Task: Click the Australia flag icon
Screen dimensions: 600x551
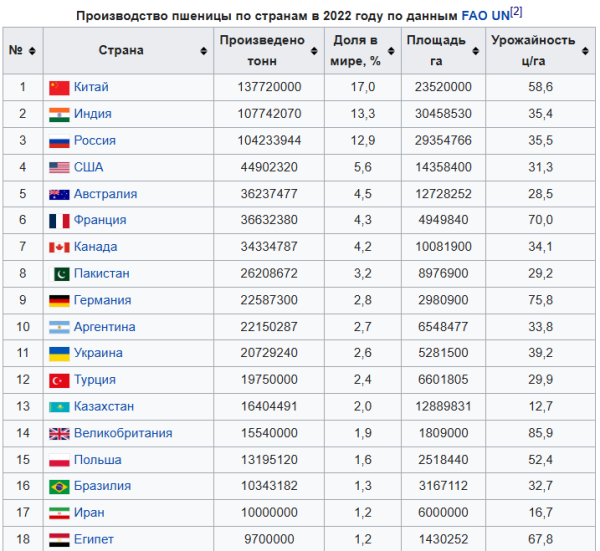Action: [59, 194]
